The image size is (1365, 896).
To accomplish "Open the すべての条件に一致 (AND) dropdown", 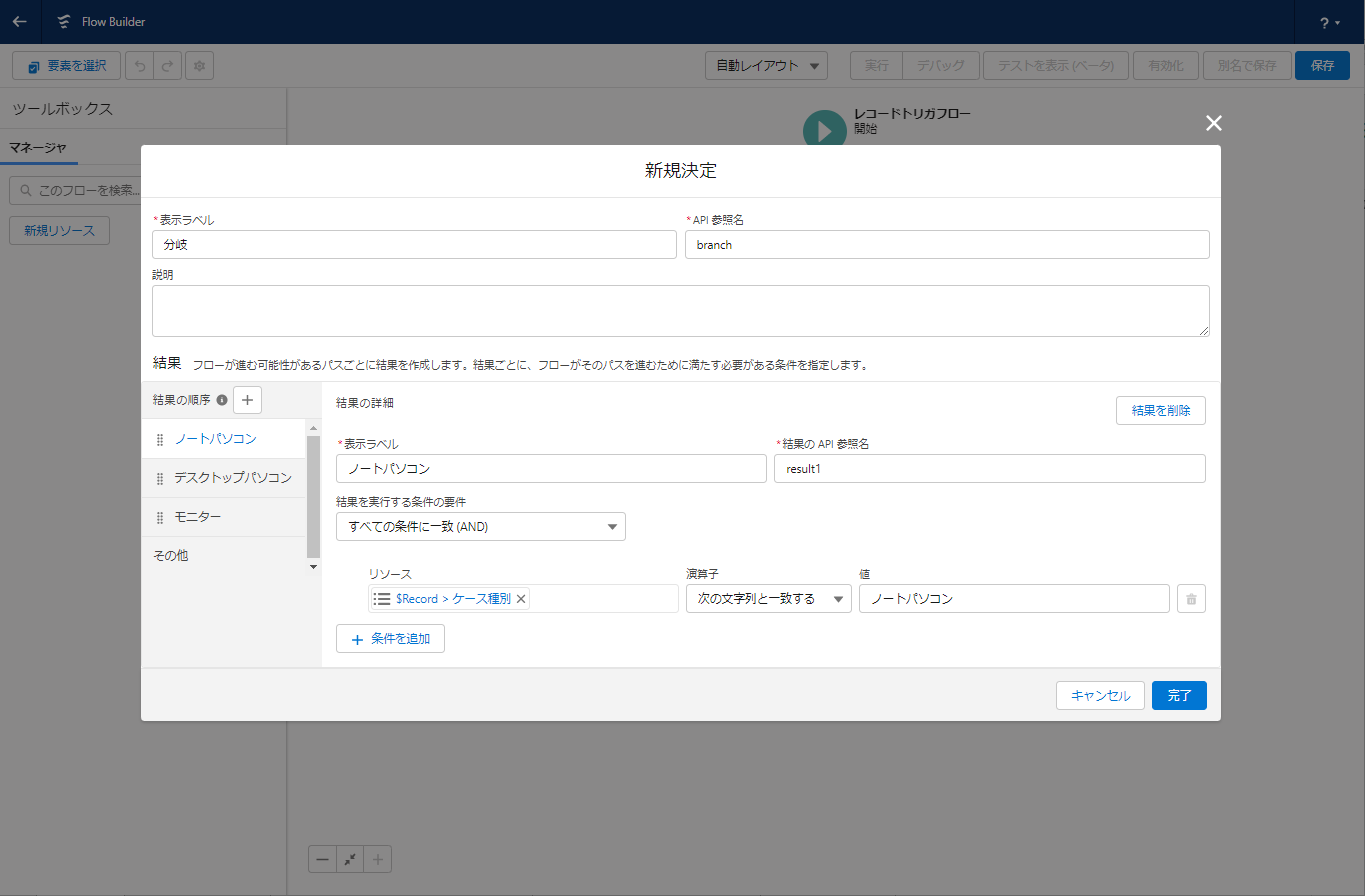I will [x=481, y=527].
